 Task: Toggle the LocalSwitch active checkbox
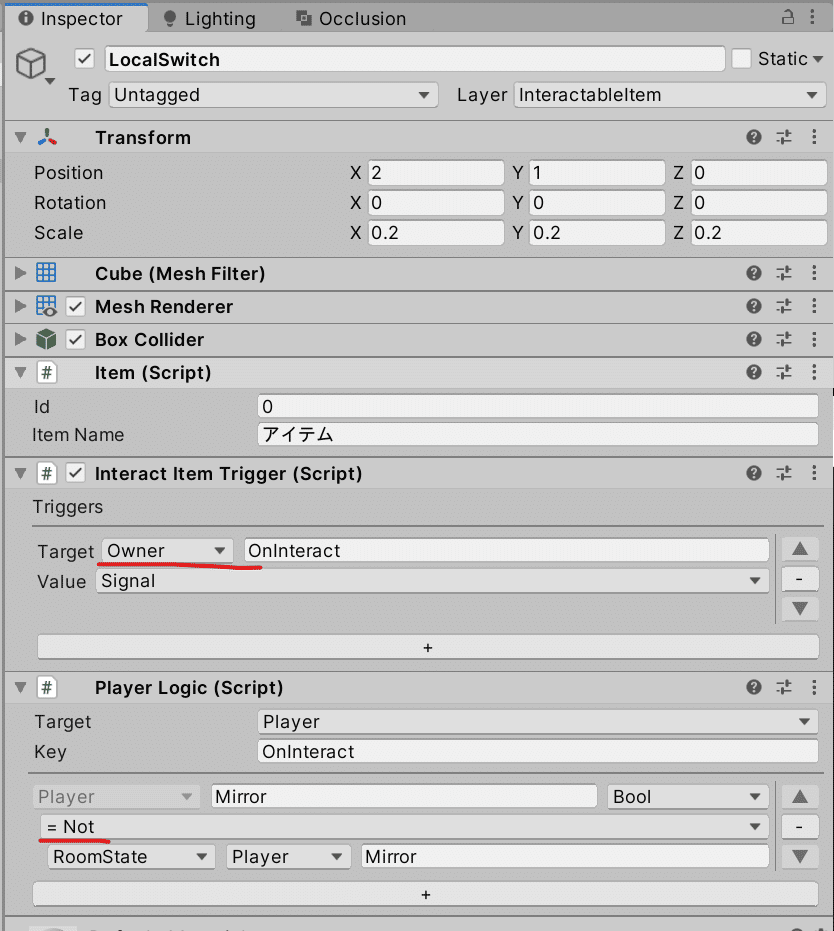[84, 59]
